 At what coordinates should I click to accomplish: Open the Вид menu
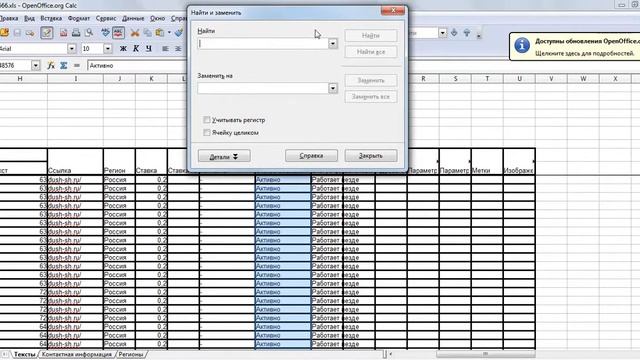(x=29, y=18)
